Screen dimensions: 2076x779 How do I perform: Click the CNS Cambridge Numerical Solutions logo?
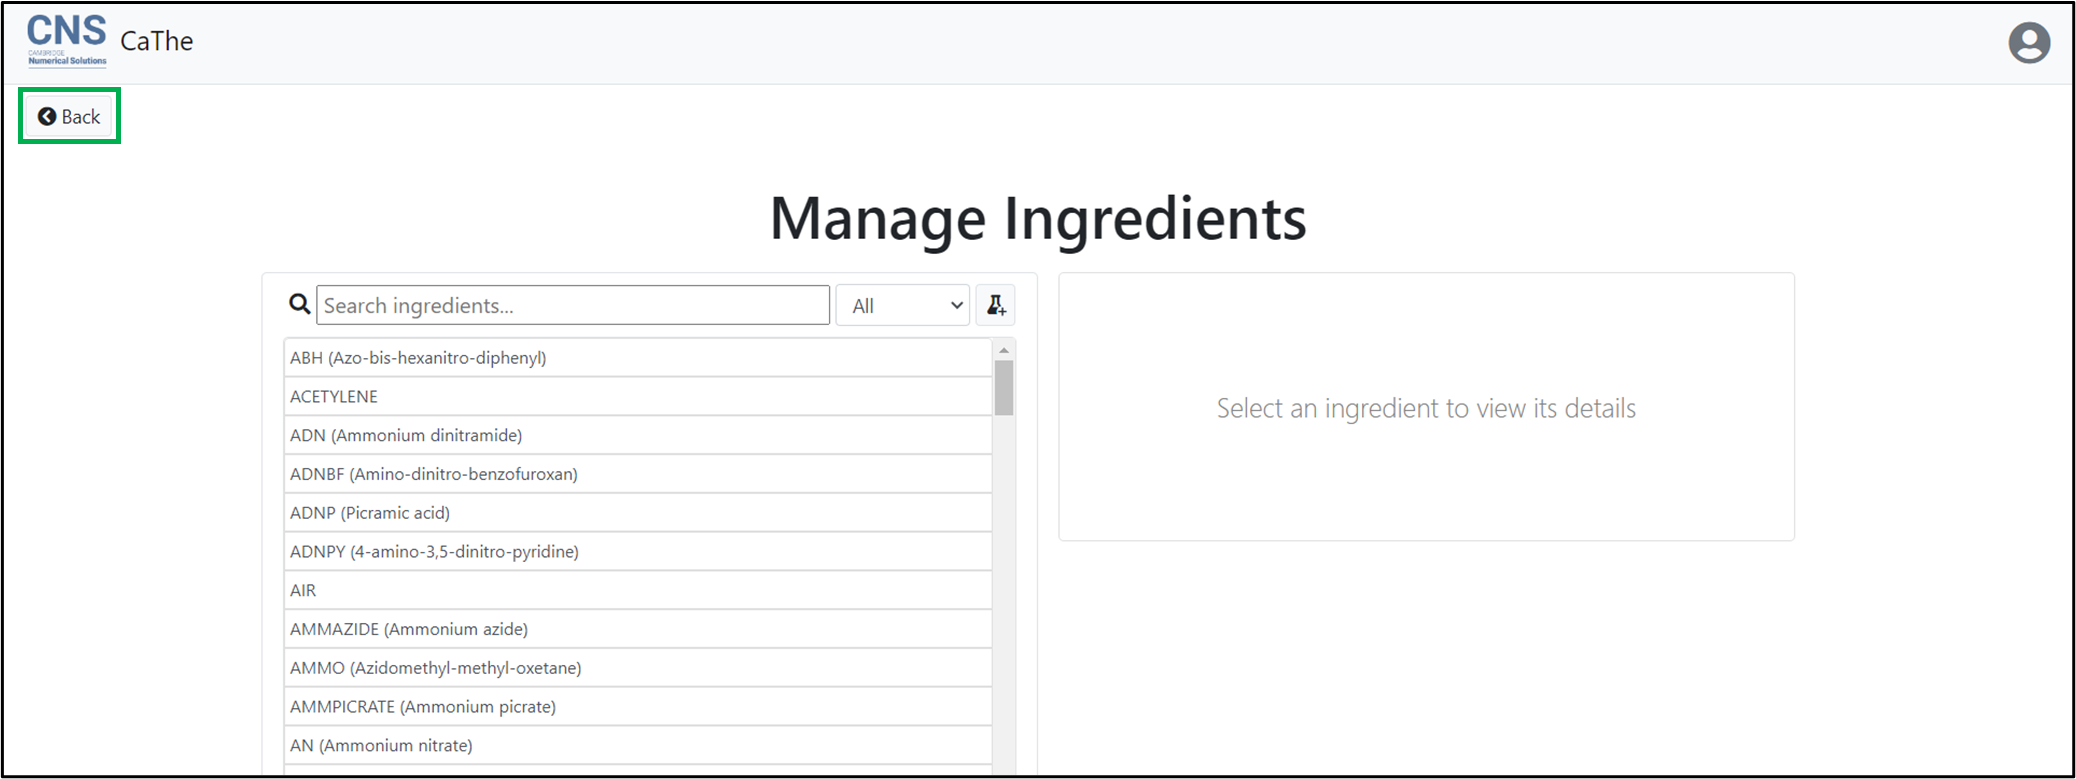(67, 41)
